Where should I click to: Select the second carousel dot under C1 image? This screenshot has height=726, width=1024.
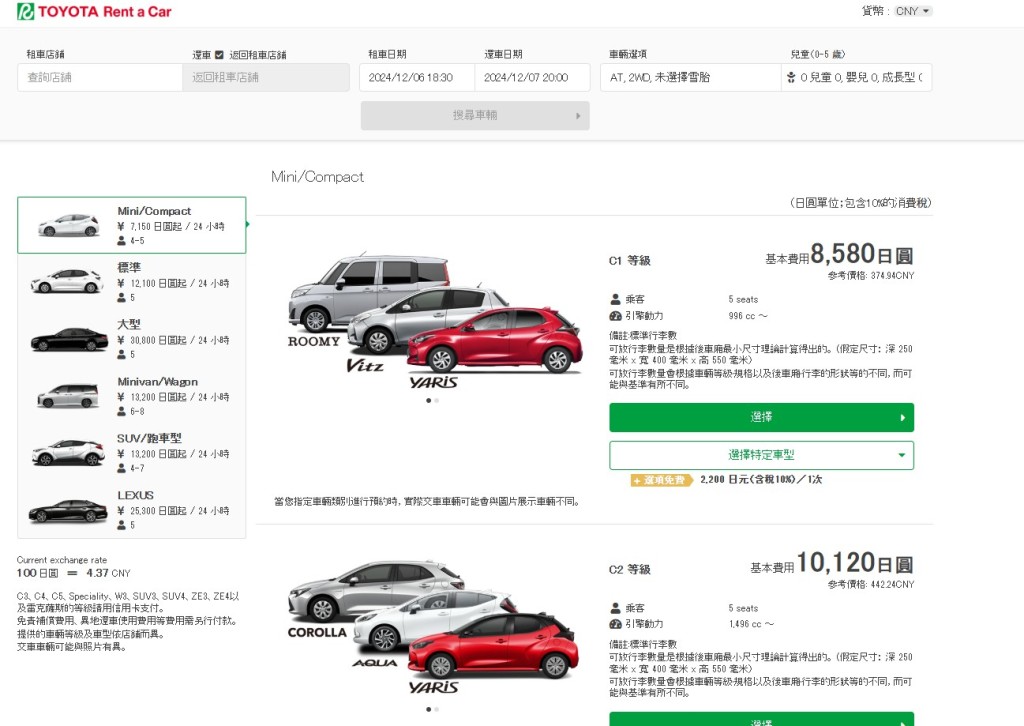click(x=436, y=400)
